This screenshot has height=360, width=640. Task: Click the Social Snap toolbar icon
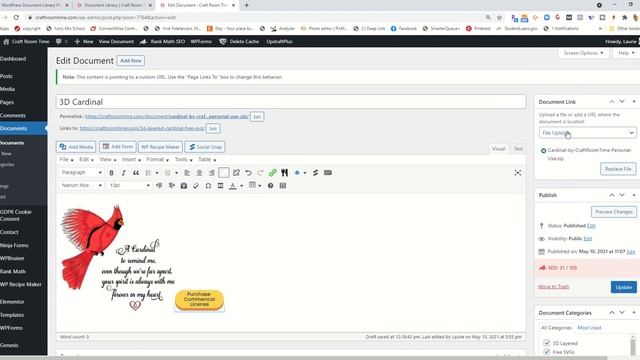[316, 173]
